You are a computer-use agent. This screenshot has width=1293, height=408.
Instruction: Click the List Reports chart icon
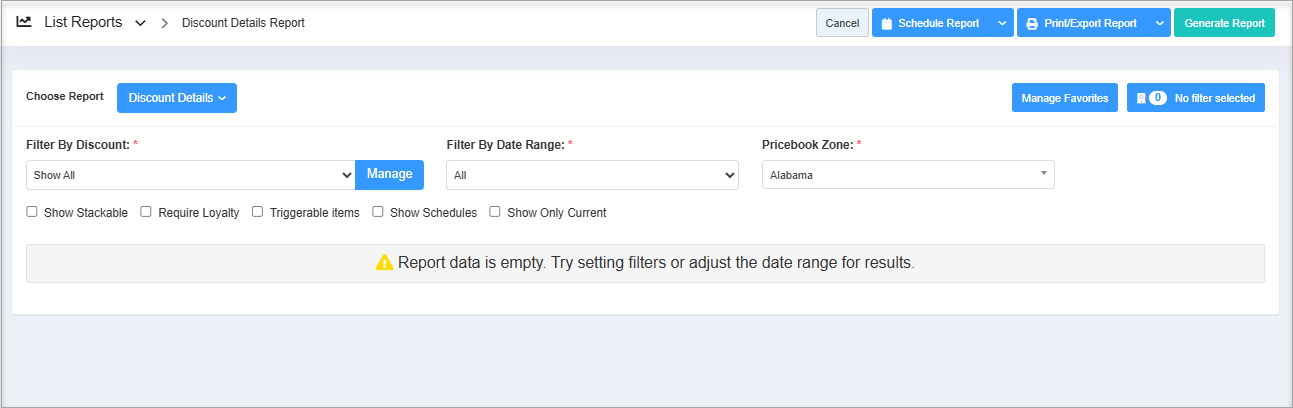(24, 22)
